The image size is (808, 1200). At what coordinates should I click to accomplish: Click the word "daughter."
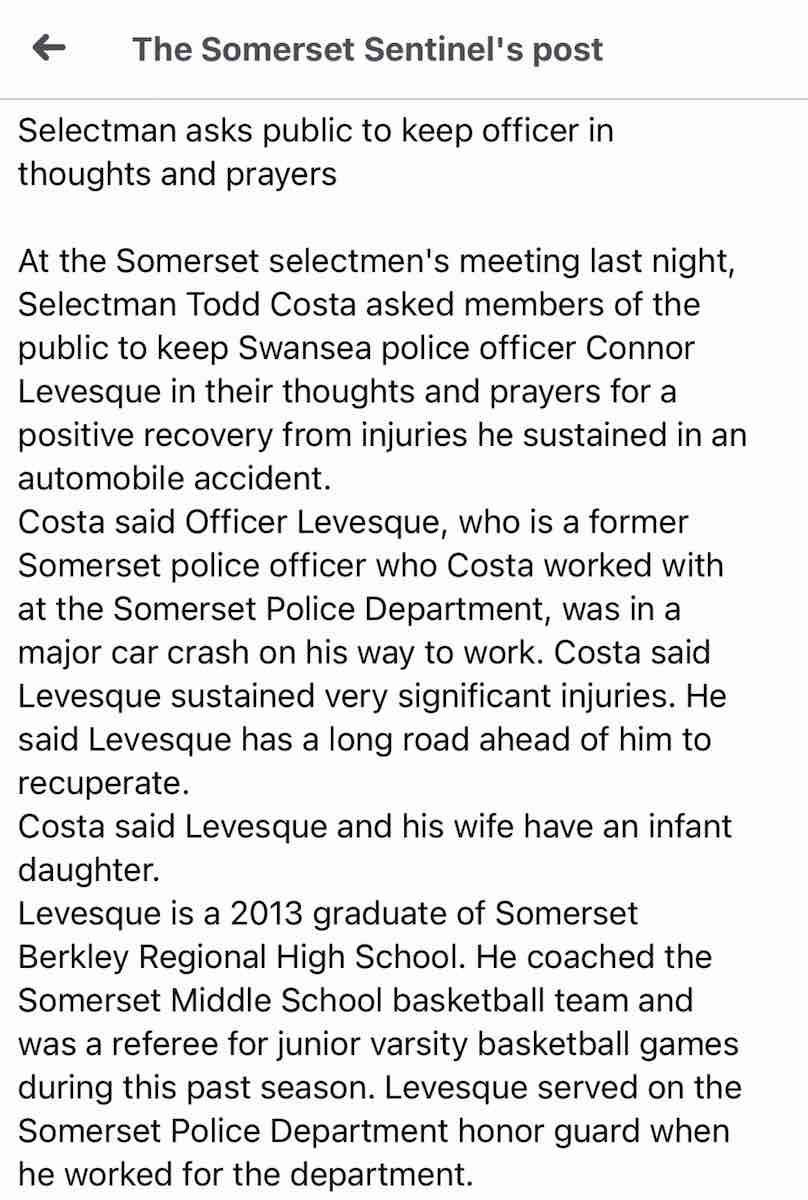click(x=88, y=870)
